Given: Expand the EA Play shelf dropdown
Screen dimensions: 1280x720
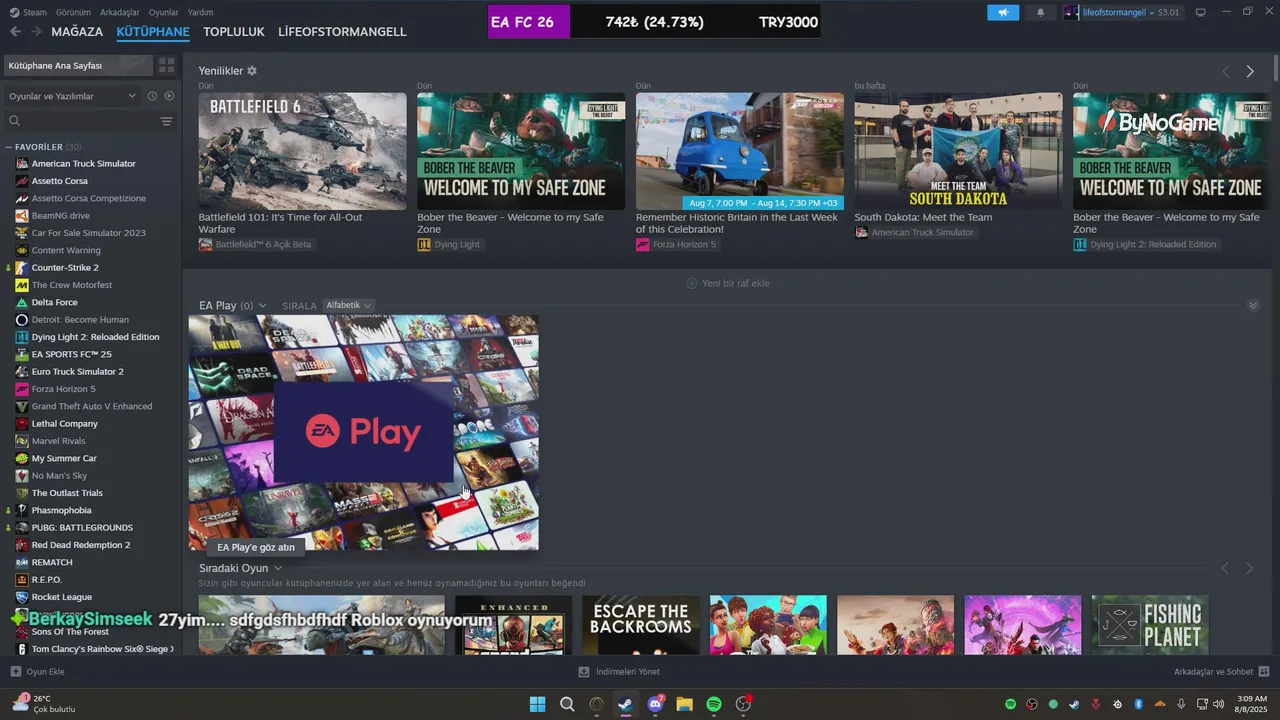Looking at the screenshot, I should 263,305.
